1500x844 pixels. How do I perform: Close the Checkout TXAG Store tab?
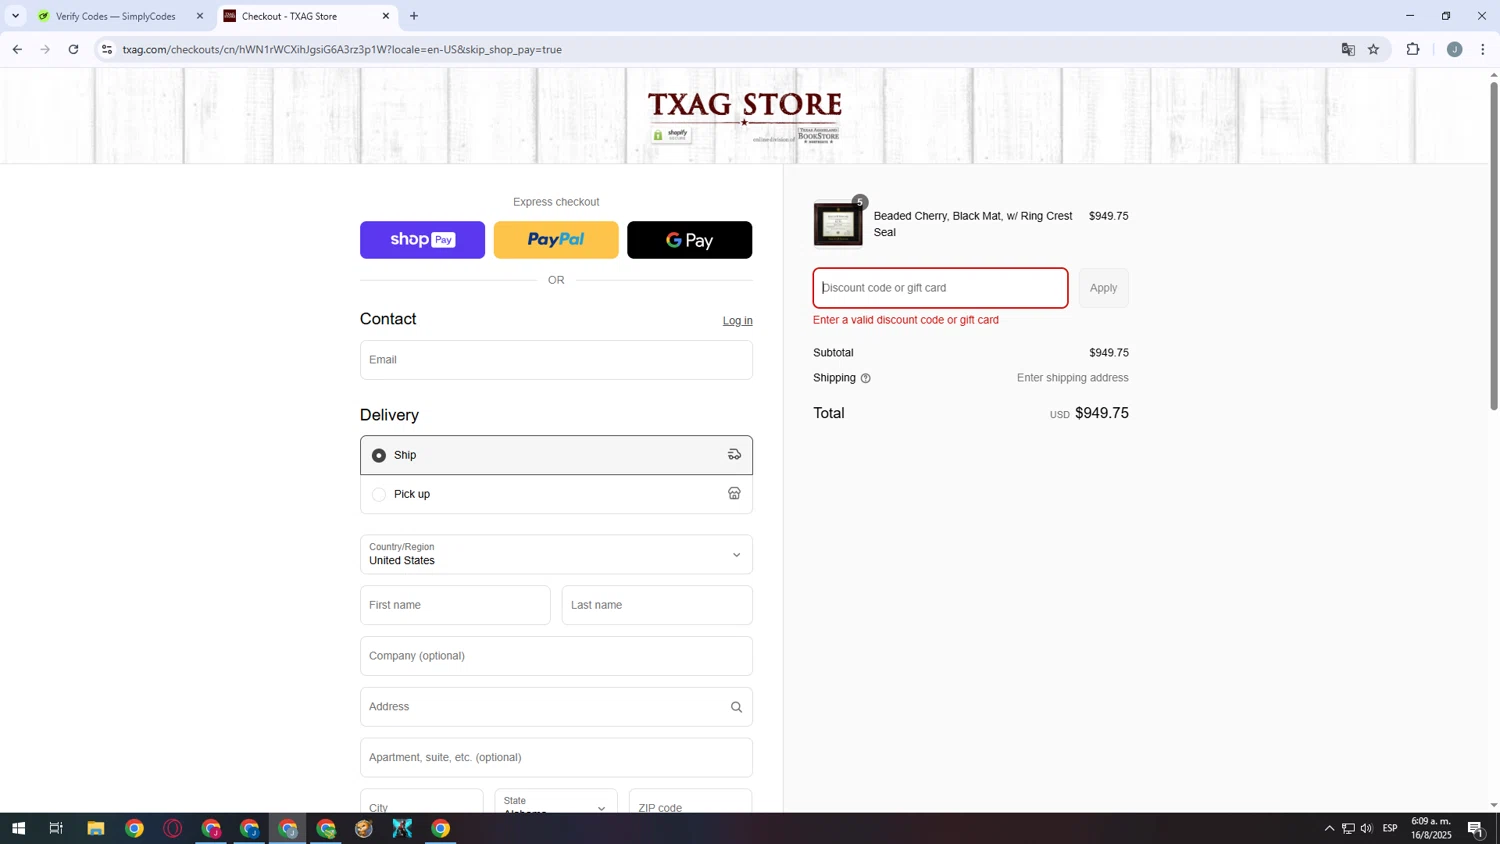tap(386, 16)
